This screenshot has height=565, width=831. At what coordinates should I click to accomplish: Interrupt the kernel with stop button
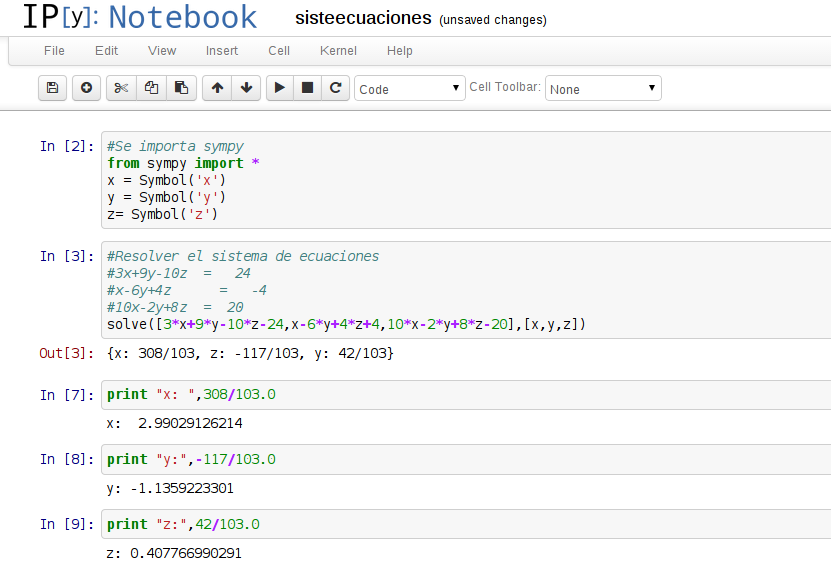pyautogui.click(x=308, y=88)
